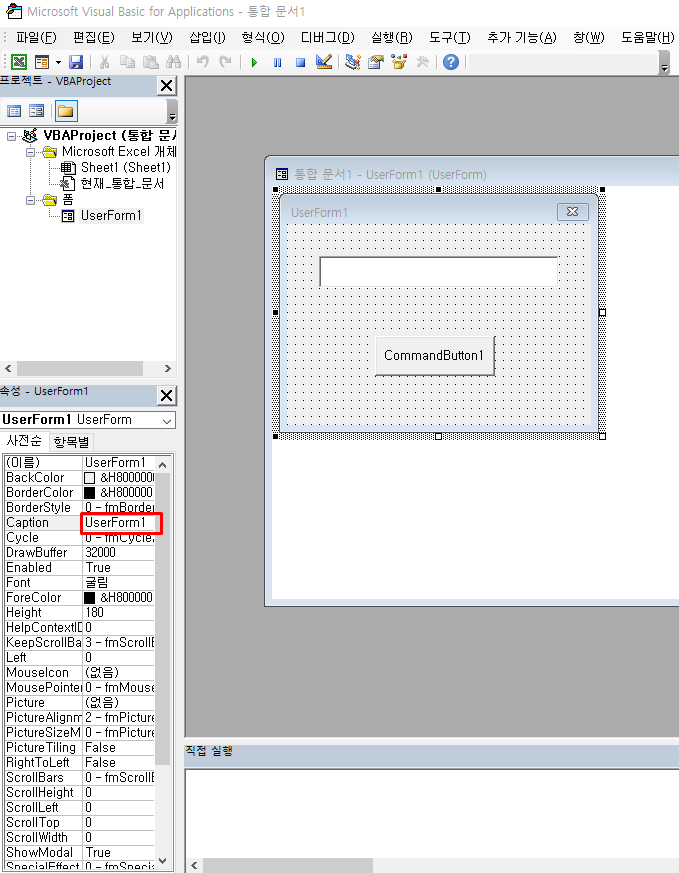
Task: Open the 삽입(I) menu
Action: (207, 37)
